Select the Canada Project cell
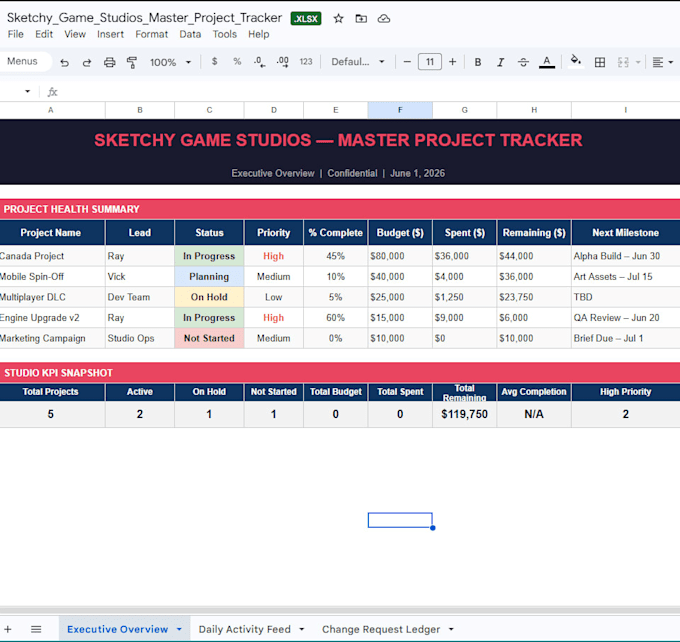This screenshot has width=680, height=642. click(x=52, y=256)
